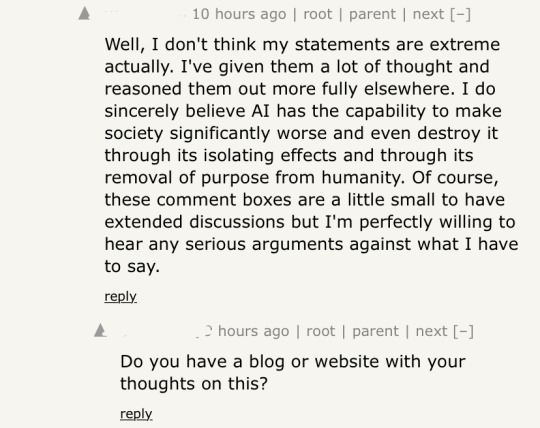540x428 pixels.
Task: Click the 'thoughts on this?' line
Action: pyautogui.click(x=194, y=384)
